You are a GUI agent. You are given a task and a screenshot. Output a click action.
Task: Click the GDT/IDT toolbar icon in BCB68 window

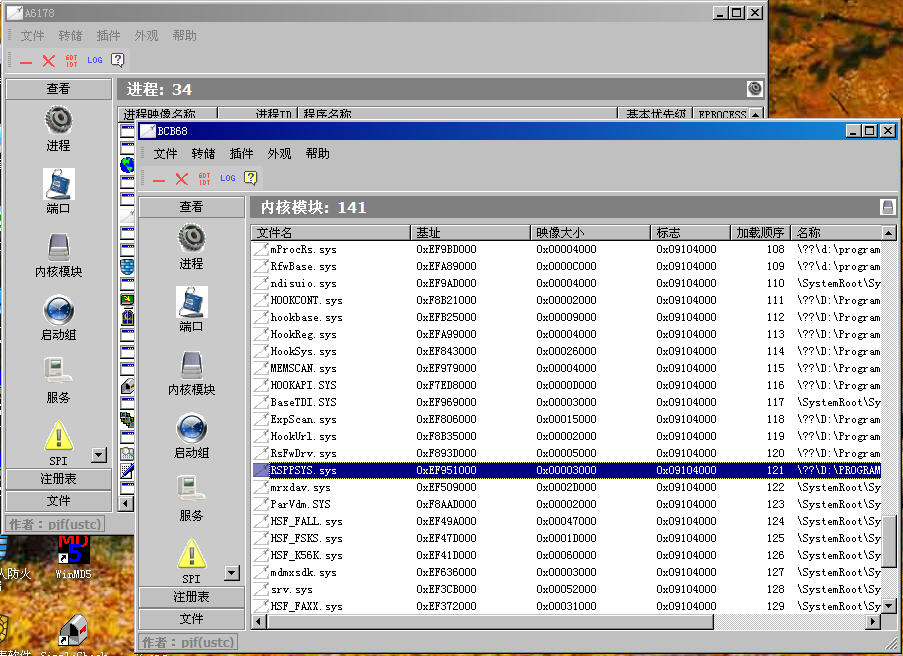(x=204, y=178)
